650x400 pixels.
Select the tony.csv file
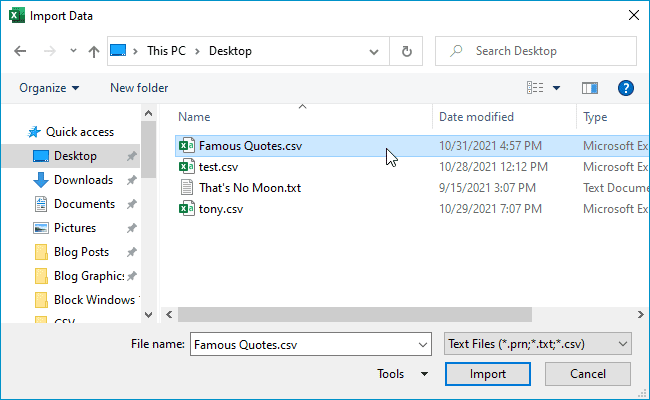[221, 209]
